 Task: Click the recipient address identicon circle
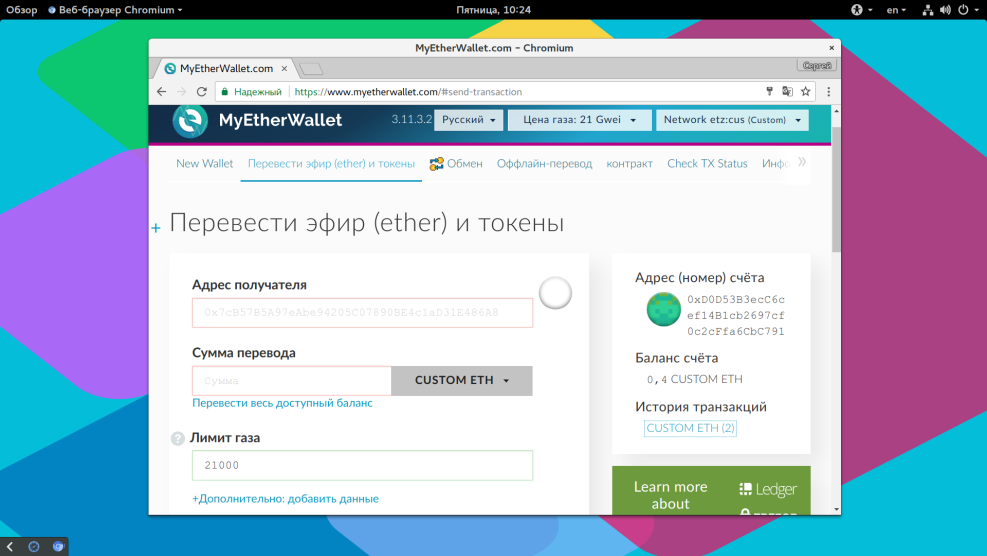[555, 293]
